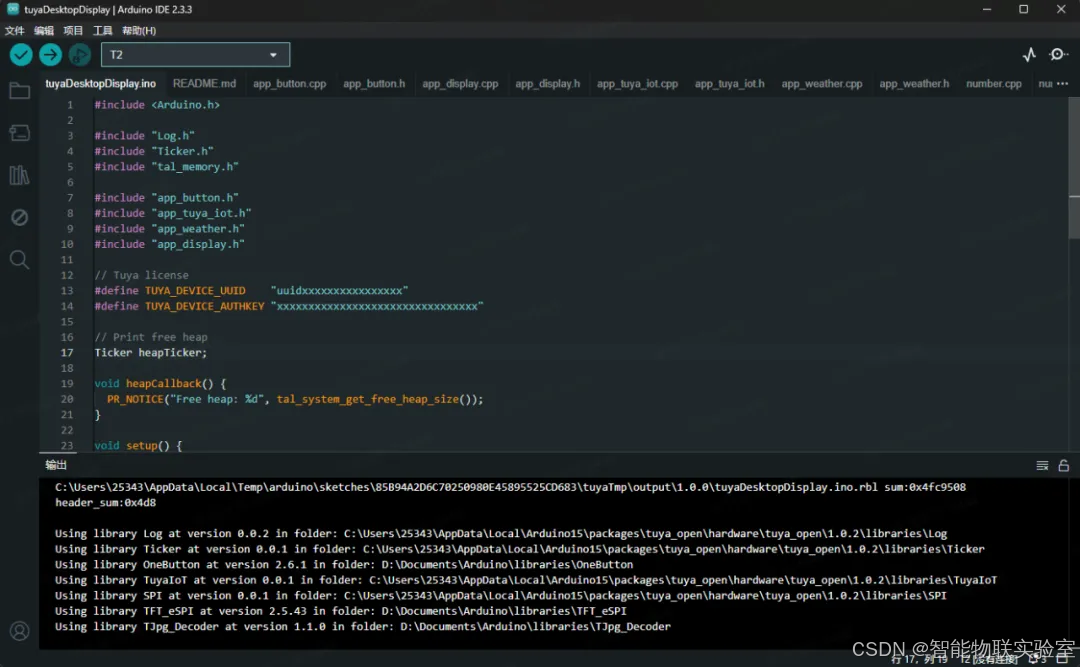Open the 帮助(H) menu

pos(138,30)
